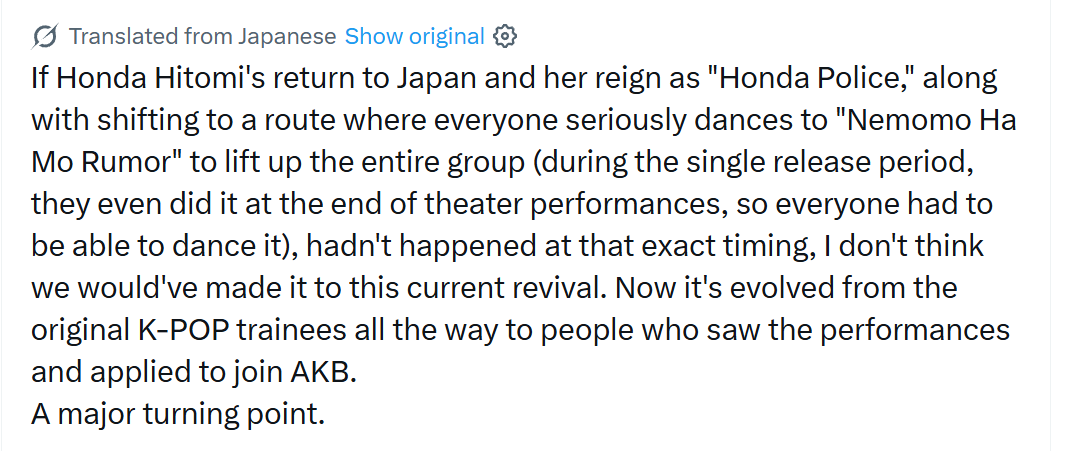This screenshot has width=1071, height=451.
Task: Click the line "A major turning point."
Action: pyautogui.click(x=178, y=413)
